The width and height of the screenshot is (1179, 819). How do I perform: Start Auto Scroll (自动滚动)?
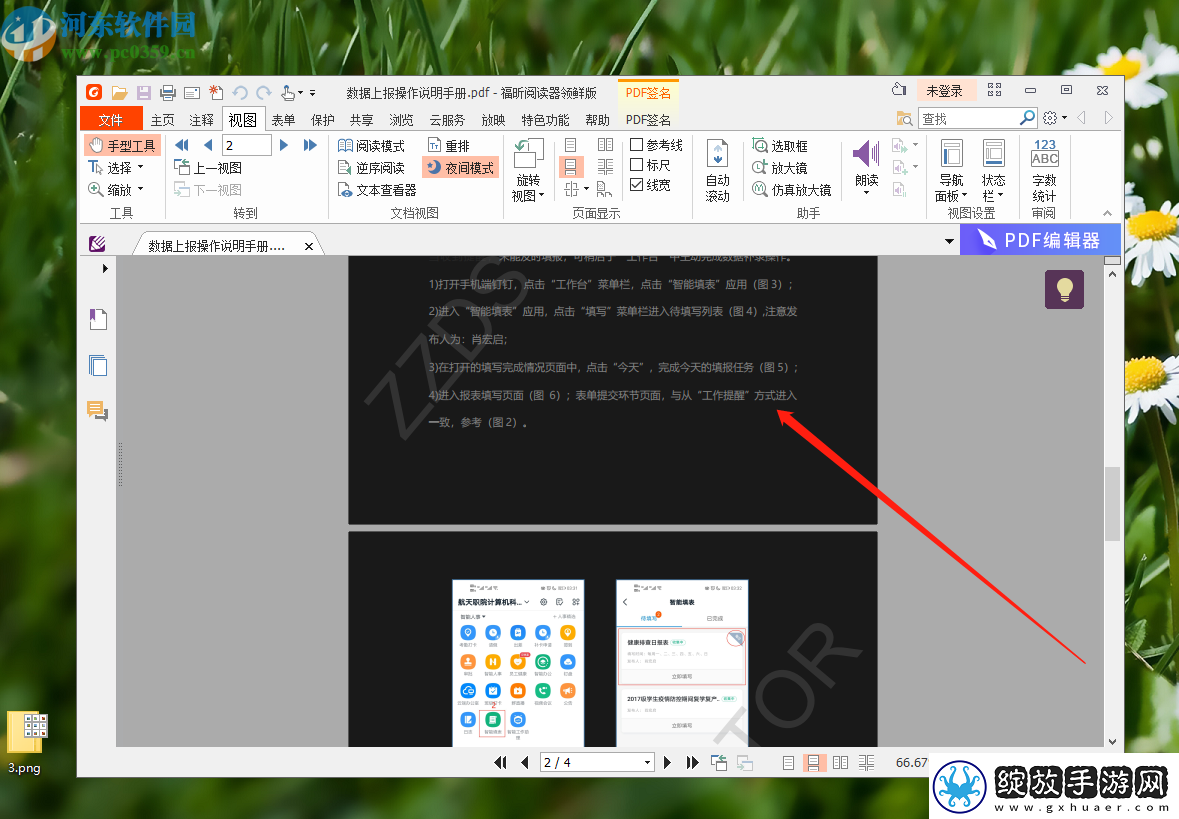717,171
